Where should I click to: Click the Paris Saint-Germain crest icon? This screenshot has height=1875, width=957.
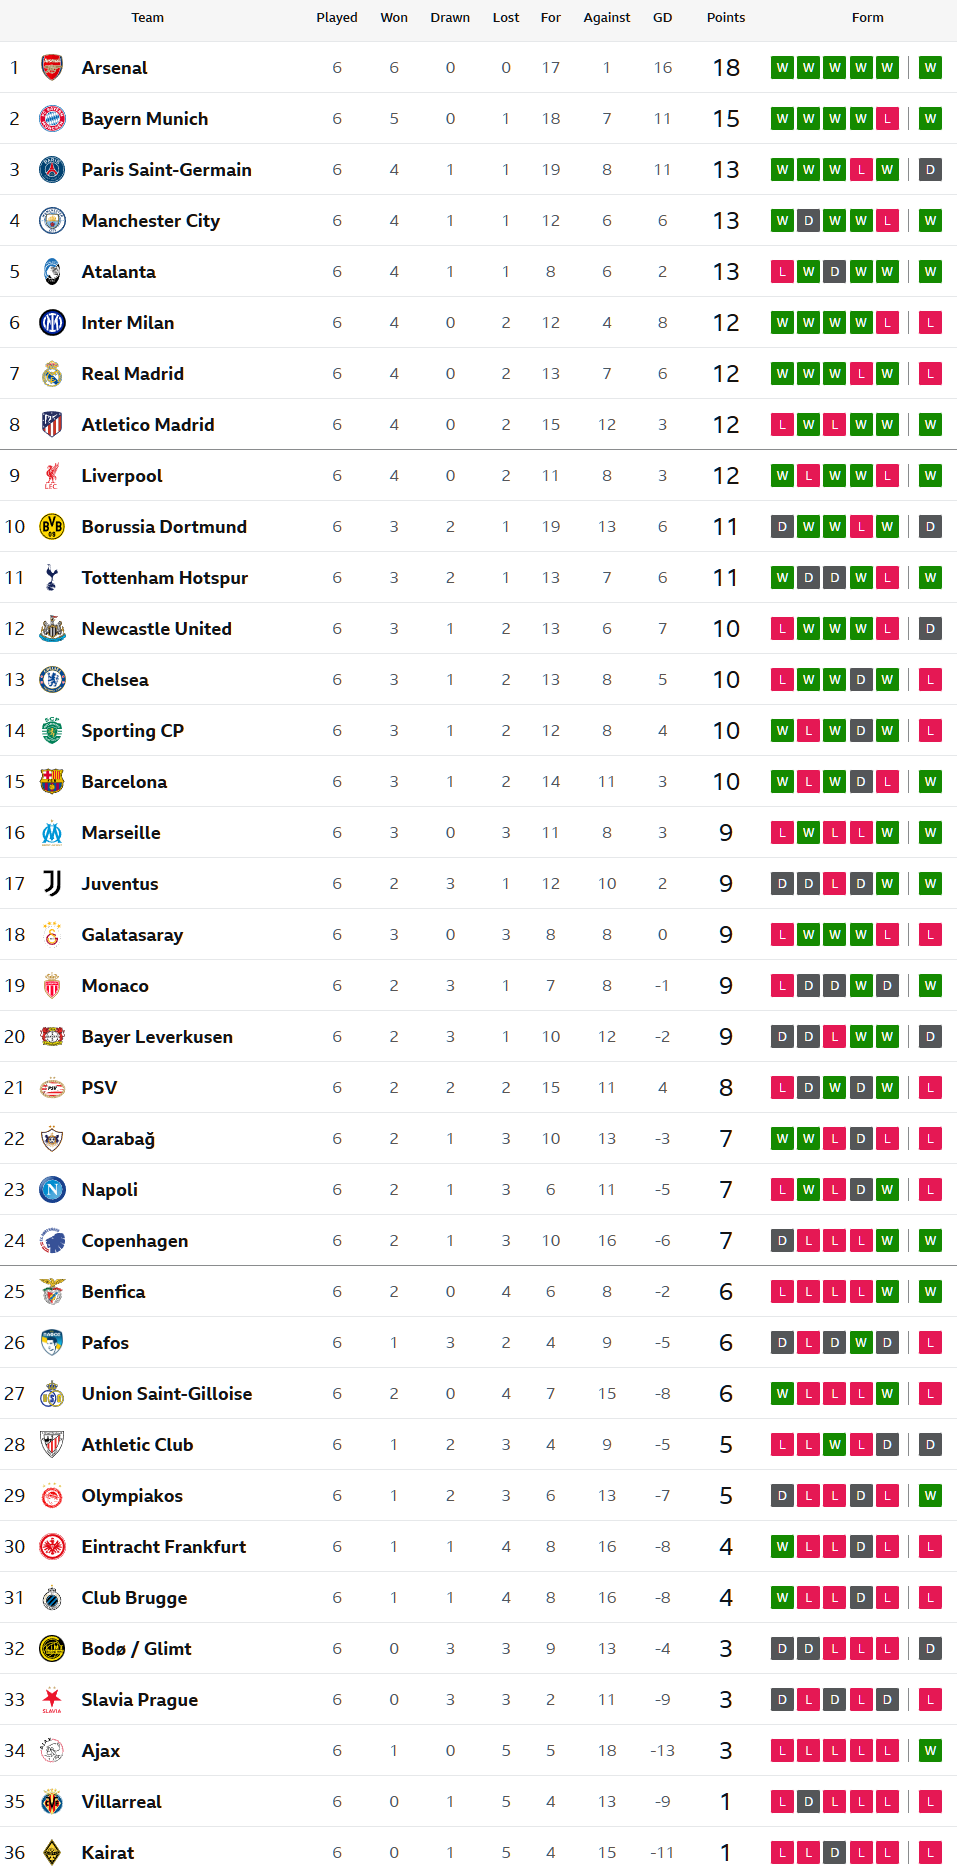[x=52, y=170]
